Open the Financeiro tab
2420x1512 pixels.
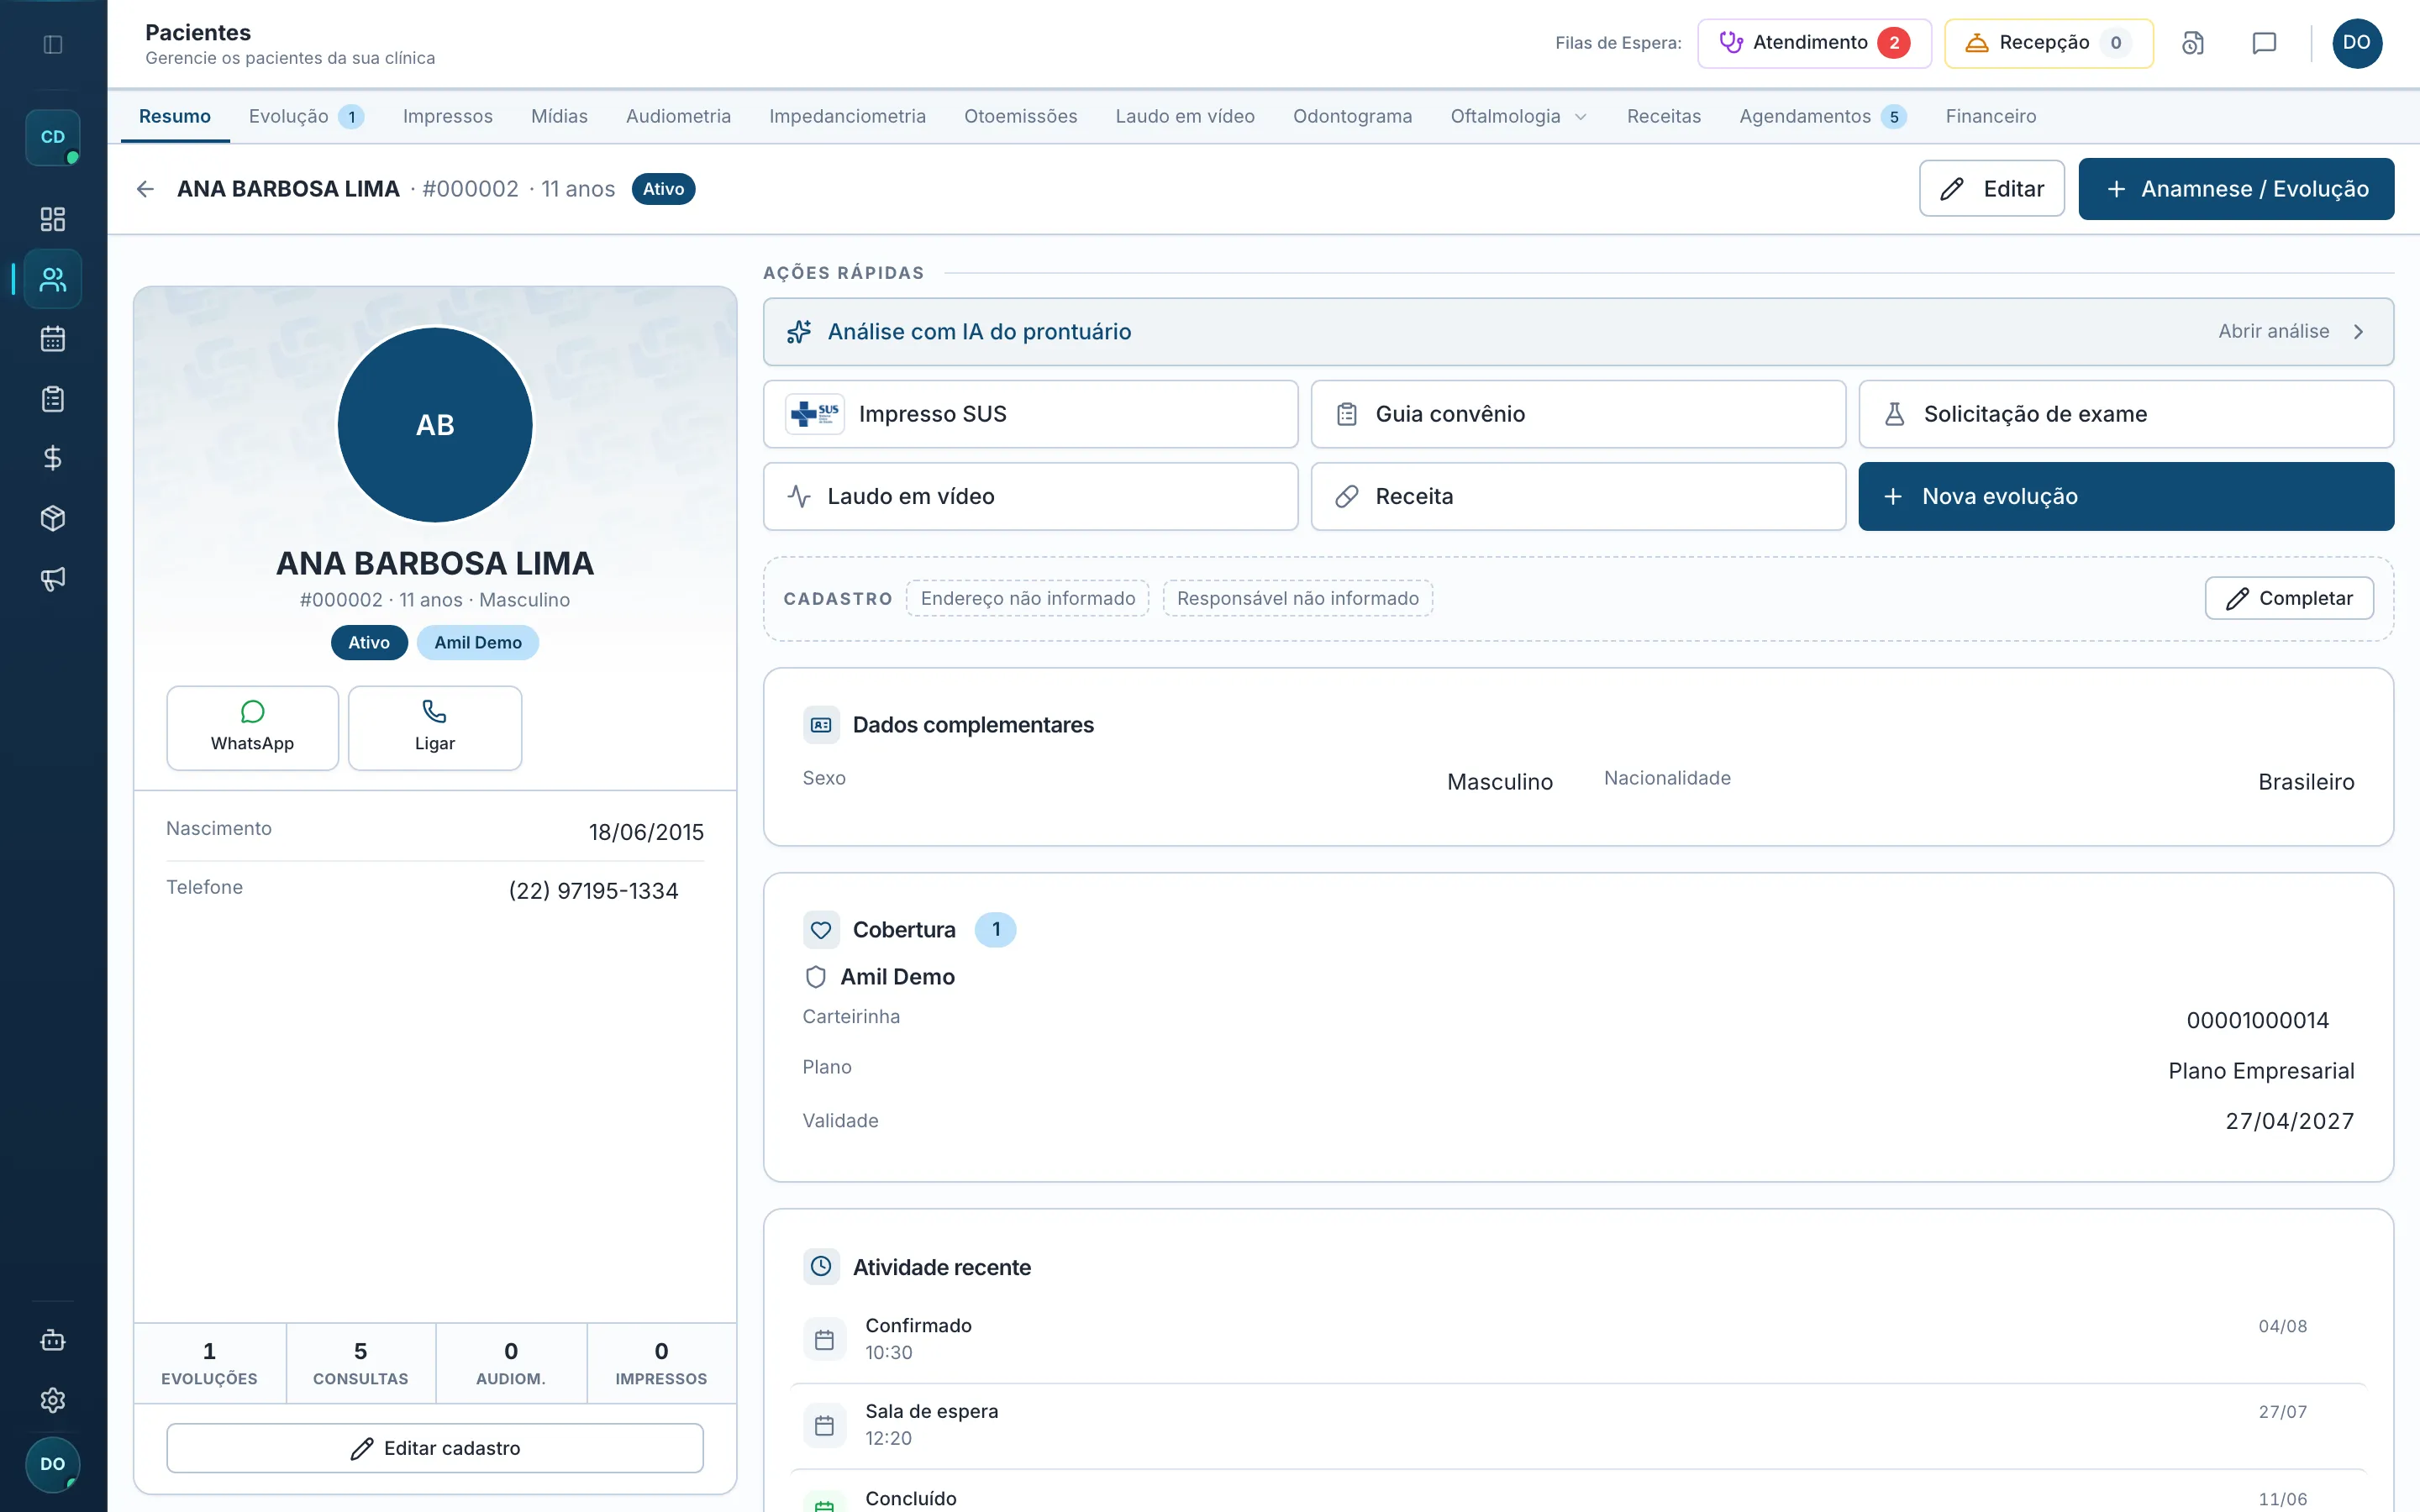click(x=1990, y=116)
